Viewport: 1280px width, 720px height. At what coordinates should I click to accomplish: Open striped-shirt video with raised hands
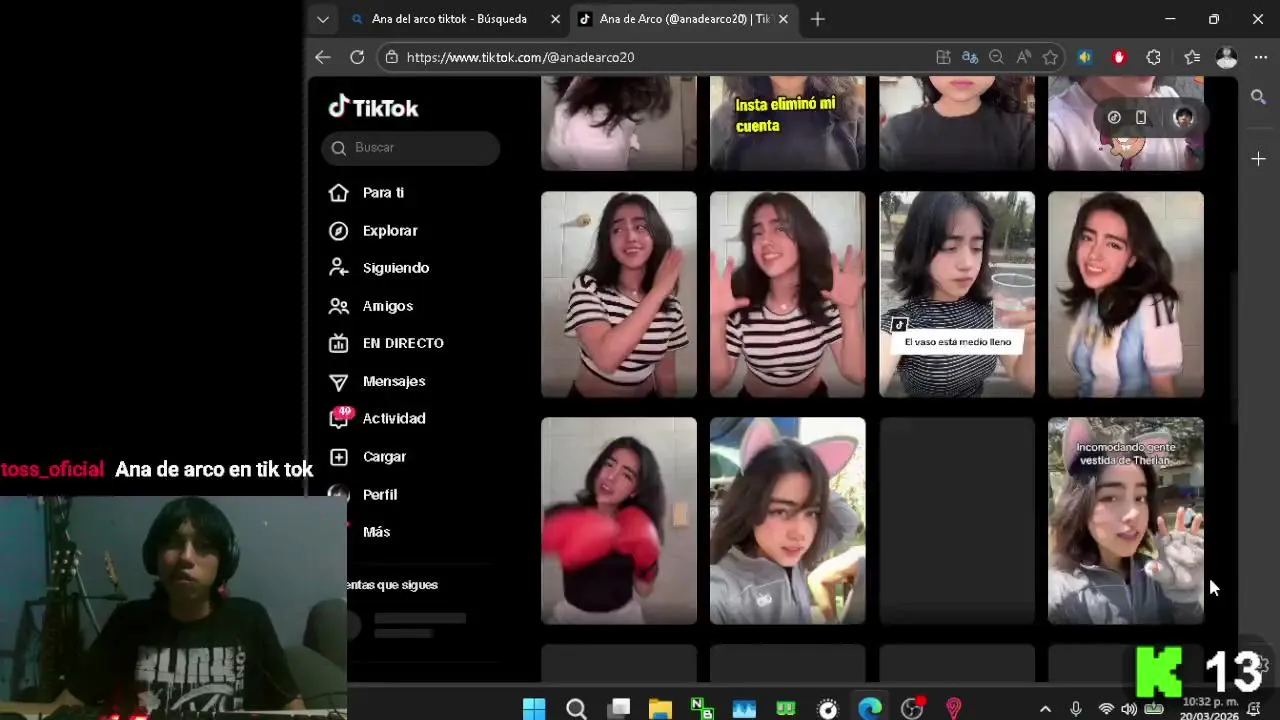pos(788,295)
